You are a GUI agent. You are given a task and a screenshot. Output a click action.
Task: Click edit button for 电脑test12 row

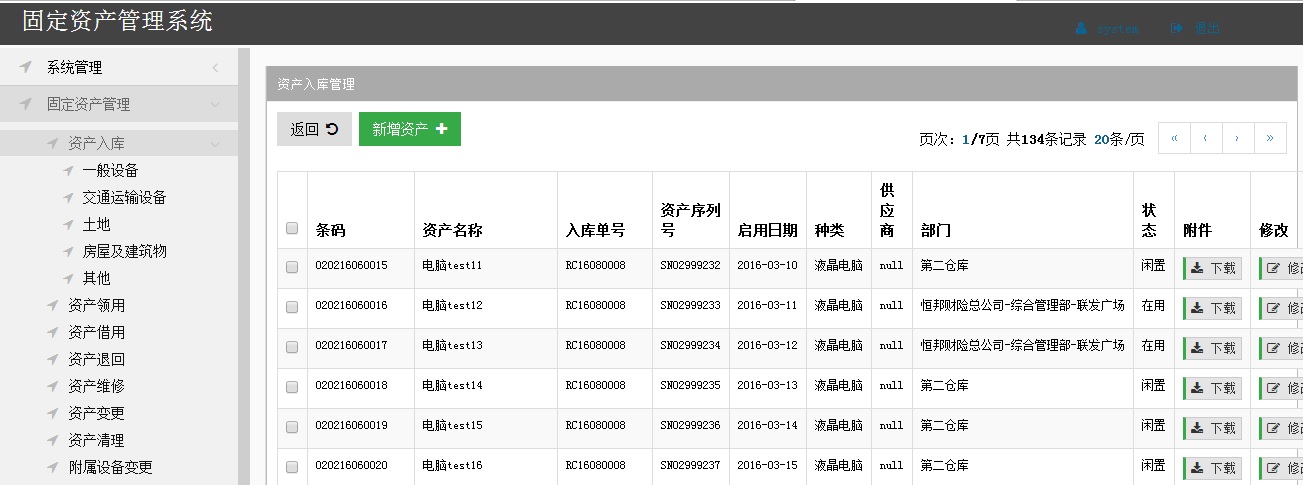pyautogui.click(x=1281, y=308)
